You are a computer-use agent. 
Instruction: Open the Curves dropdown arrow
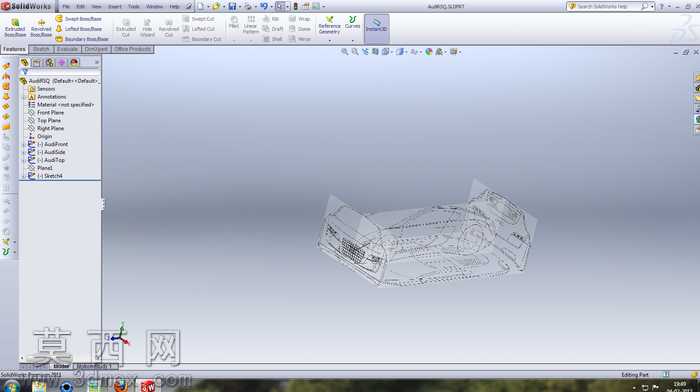(x=353, y=41)
